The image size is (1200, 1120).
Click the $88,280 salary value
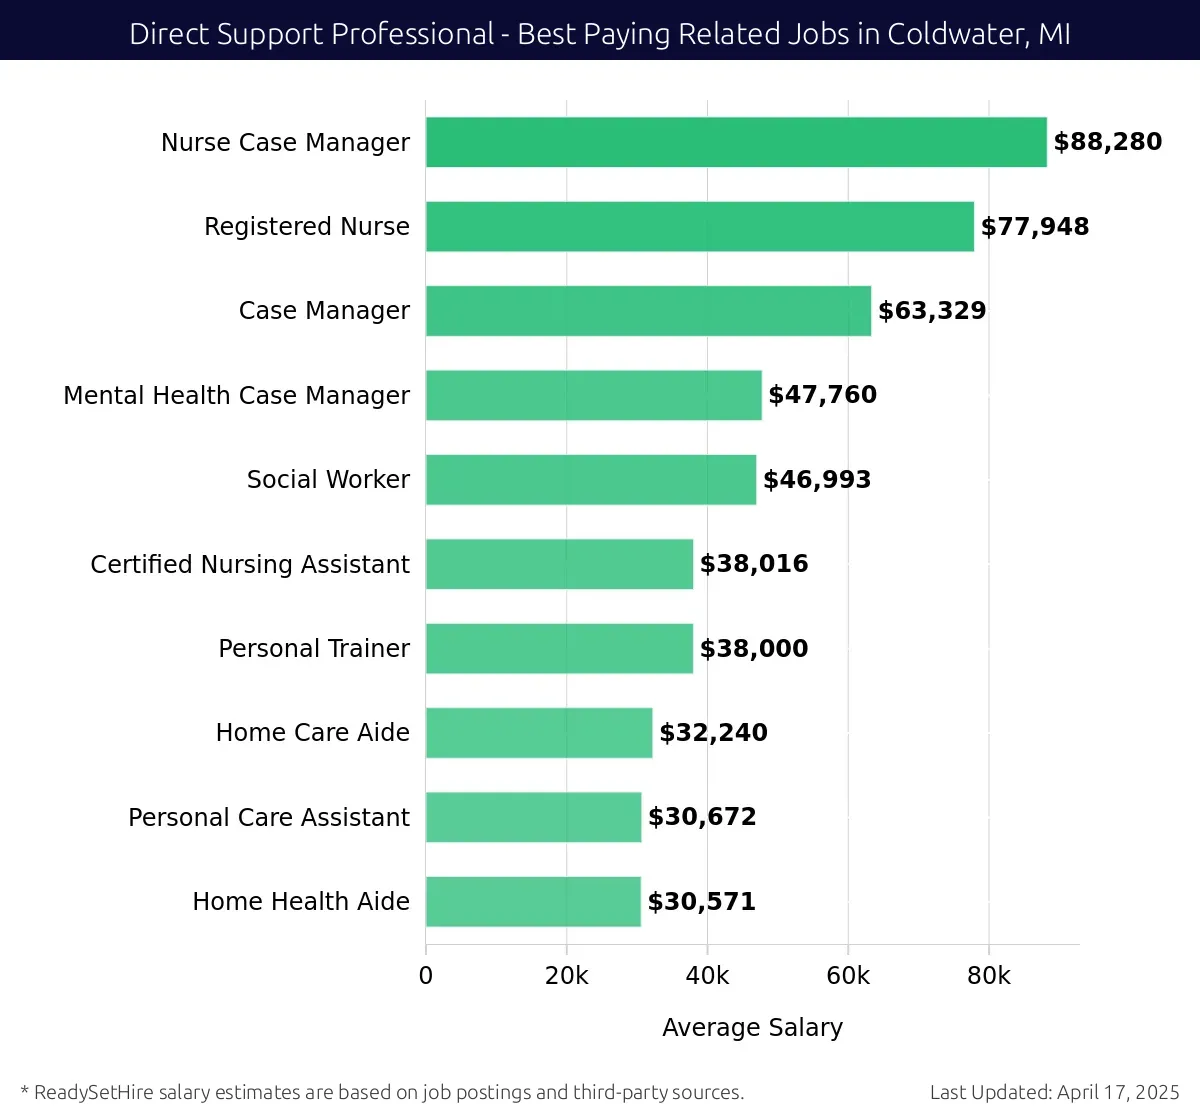click(1108, 142)
